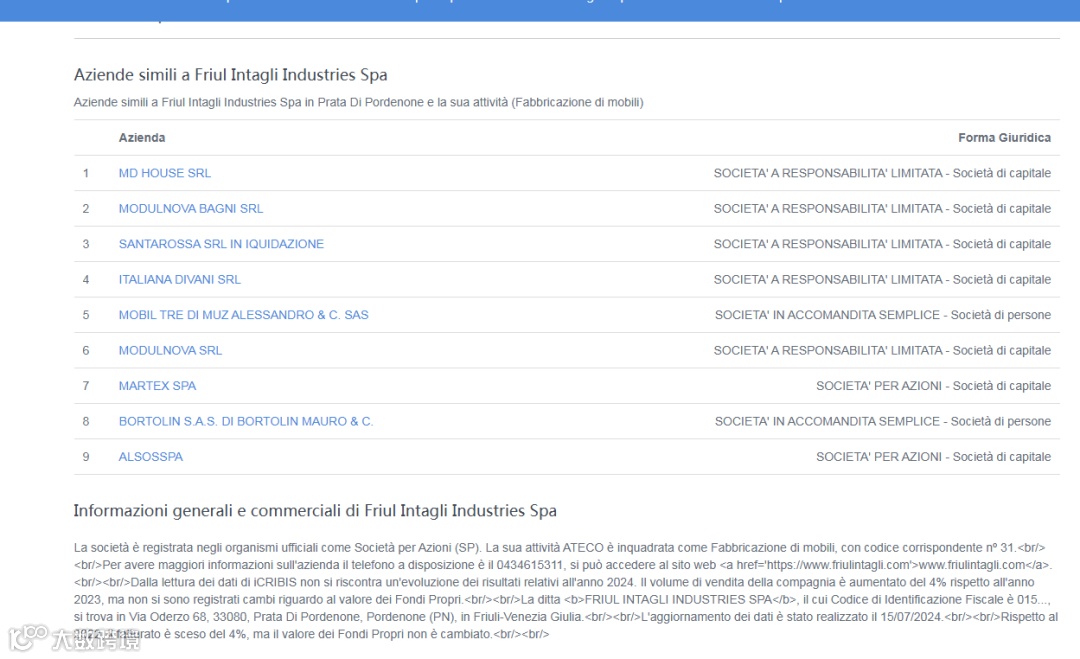Image resolution: width=1080 pixels, height=659 pixels.
Task: Click 'SOCIETA' IN ACCOMANDITA SEMPLICE' in BORTOLIN row
Action: [827, 421]
